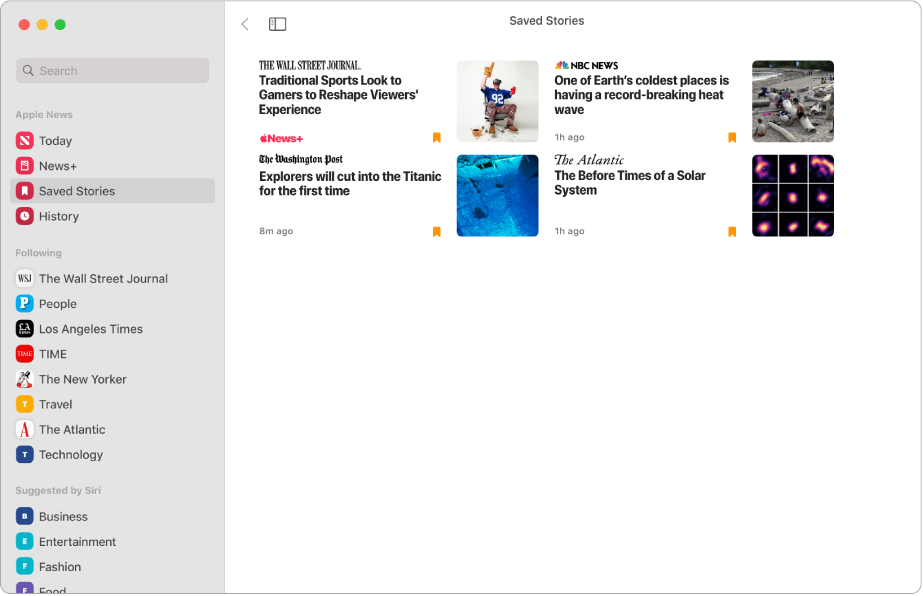Click The Atlantic channel icon
Image resolution: width=923 pixels, height=596 pixels.
[x=24, y=429]
